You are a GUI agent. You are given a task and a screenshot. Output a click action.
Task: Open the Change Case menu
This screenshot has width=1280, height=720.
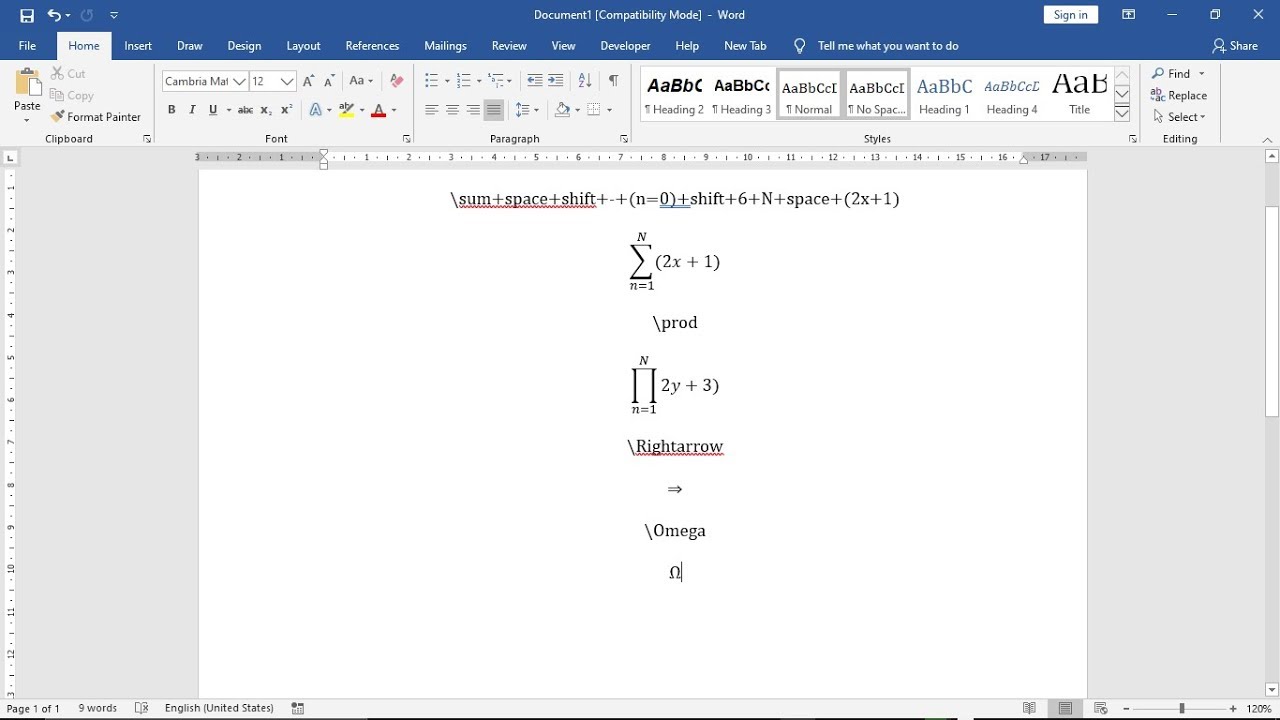pos(361,81)
